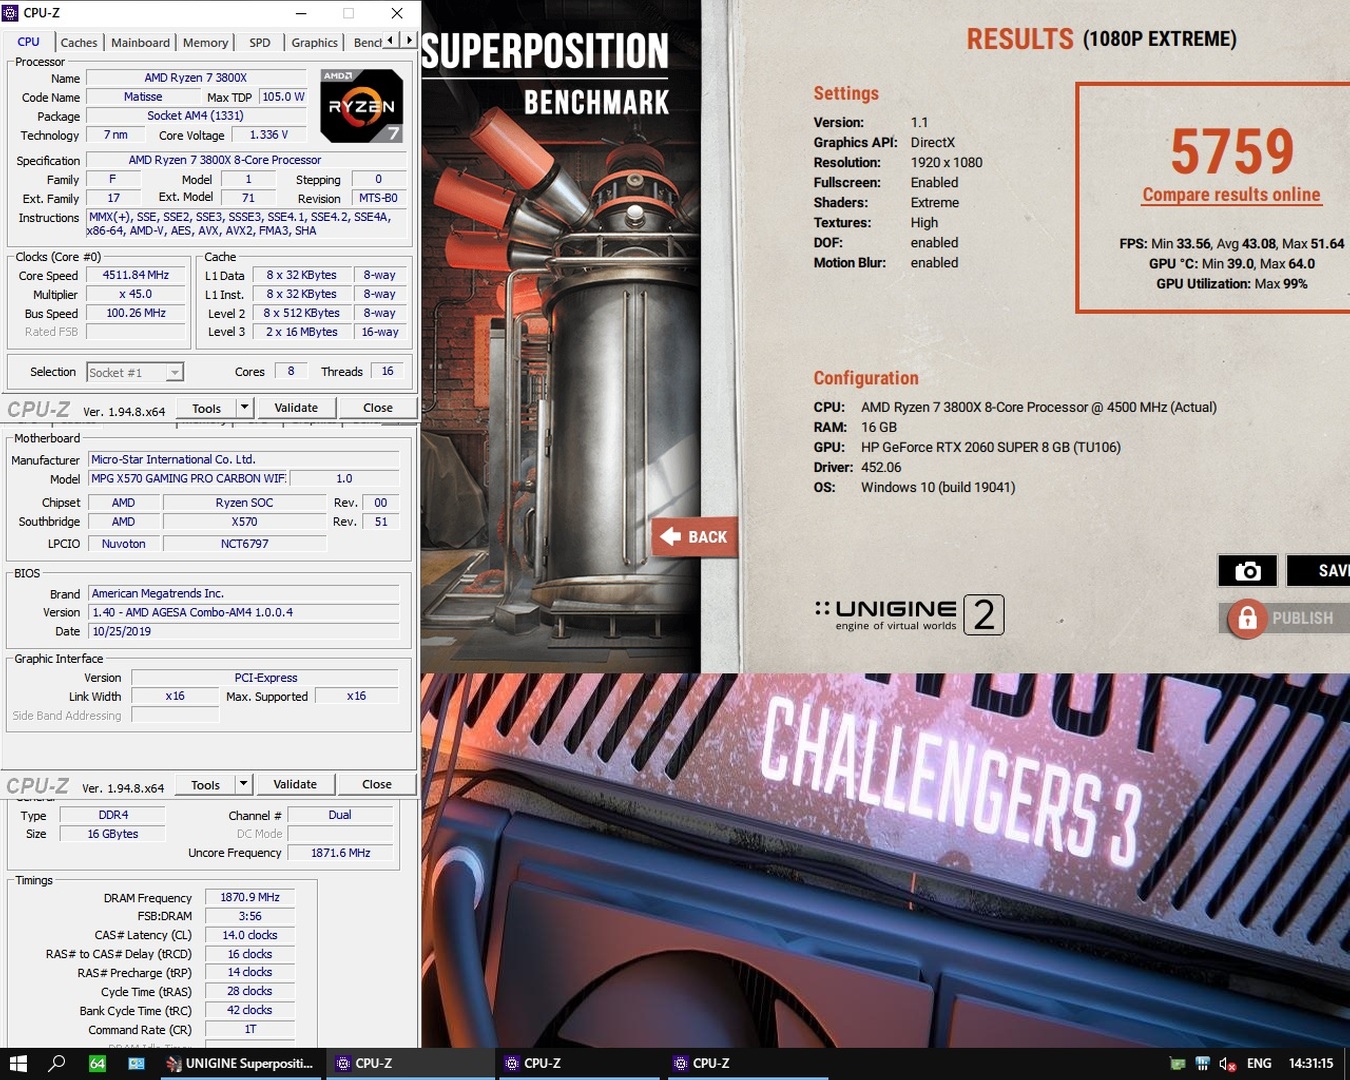Switch to the partially visible Bench tab

(366, 43)
